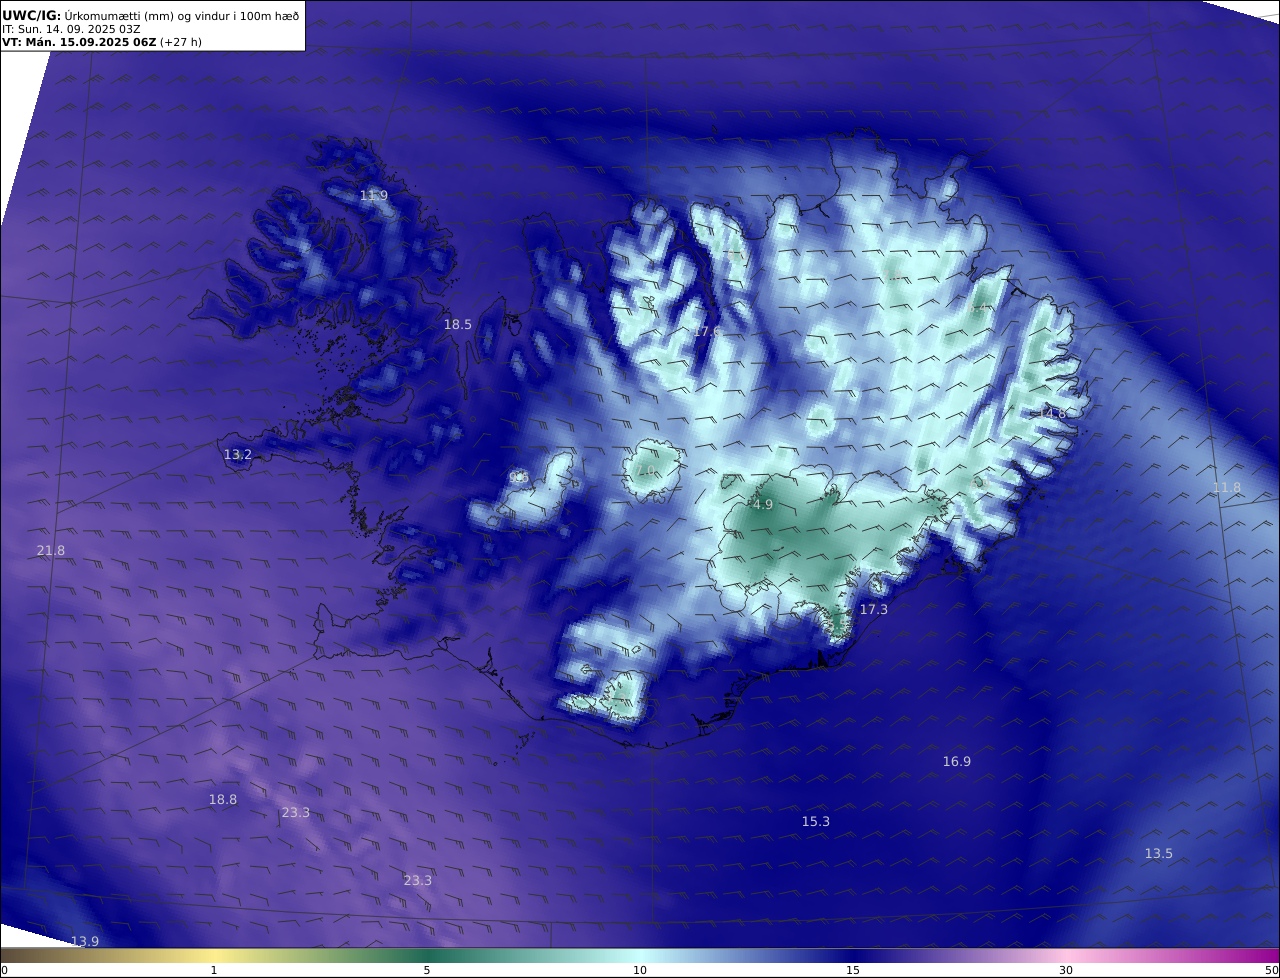This screenshot has height=978, width=1280.
Task: Click the 11.9 value in the Westfjords
Action: (x=374, y=196)
